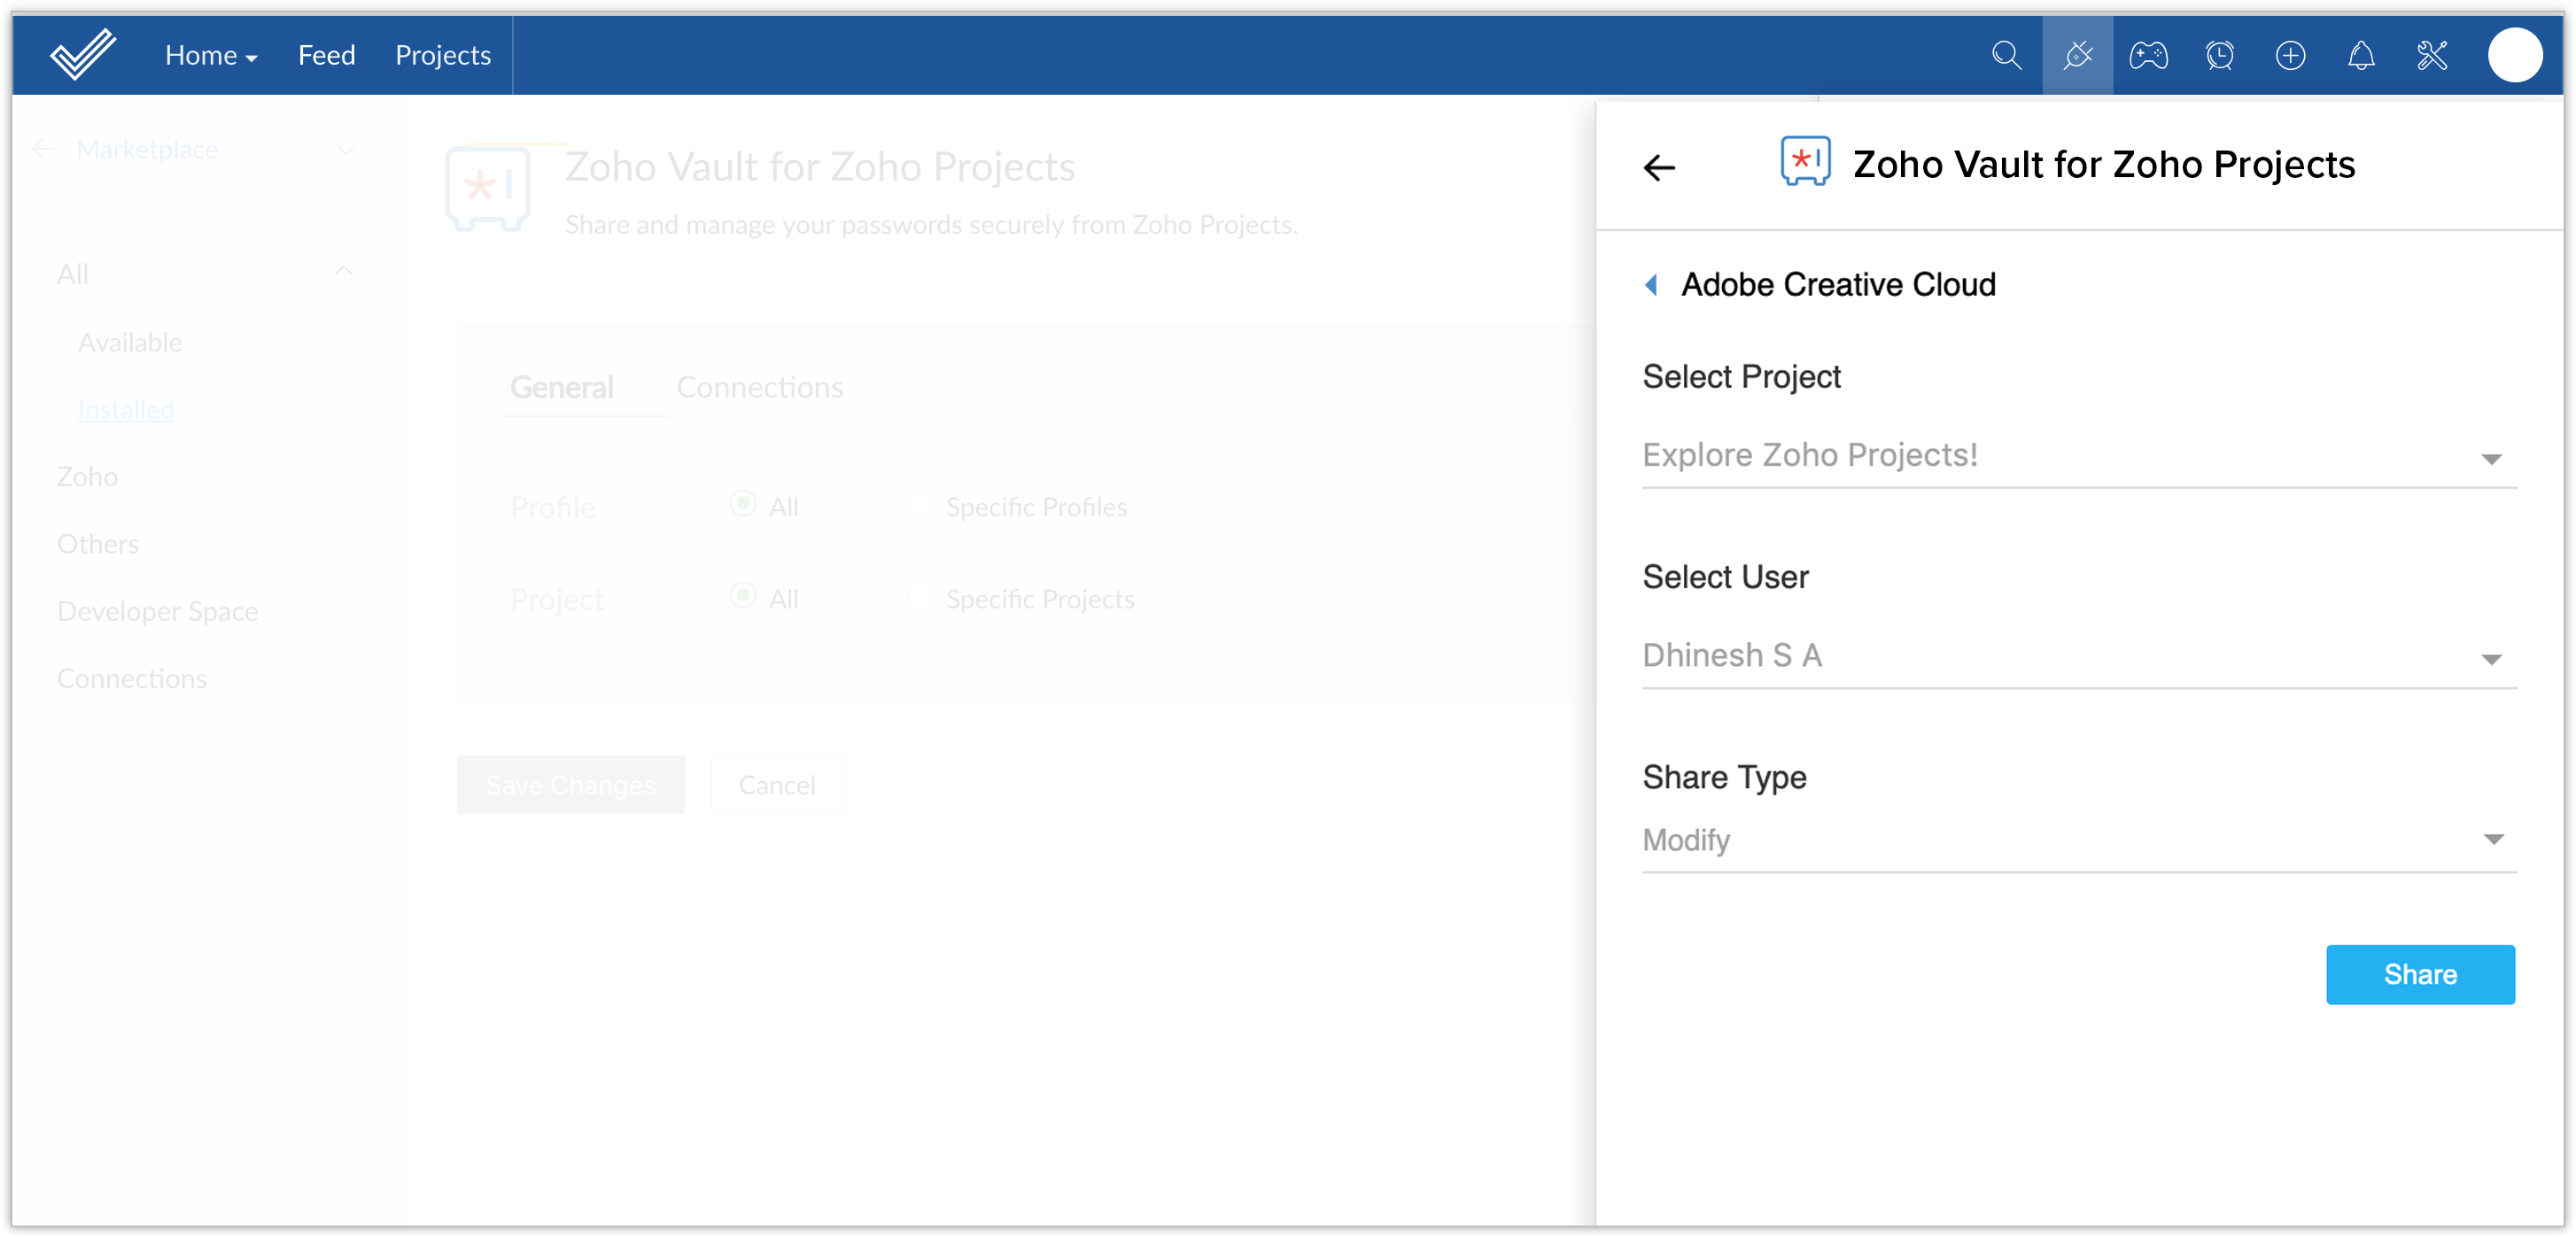Collapse the All category chevron
This screenshot has width=2576, height=1238.
click(344, 272)
